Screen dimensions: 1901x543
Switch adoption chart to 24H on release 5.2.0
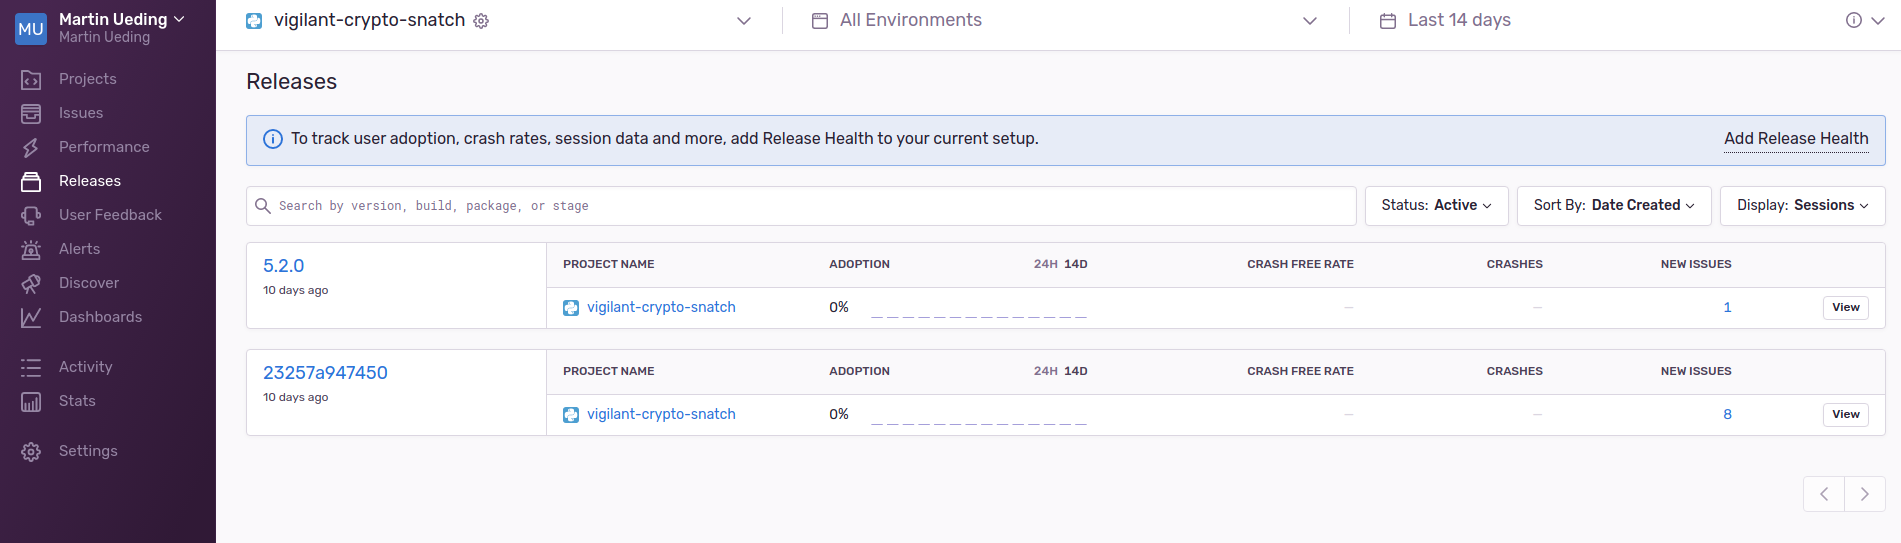click(1045, 264)
